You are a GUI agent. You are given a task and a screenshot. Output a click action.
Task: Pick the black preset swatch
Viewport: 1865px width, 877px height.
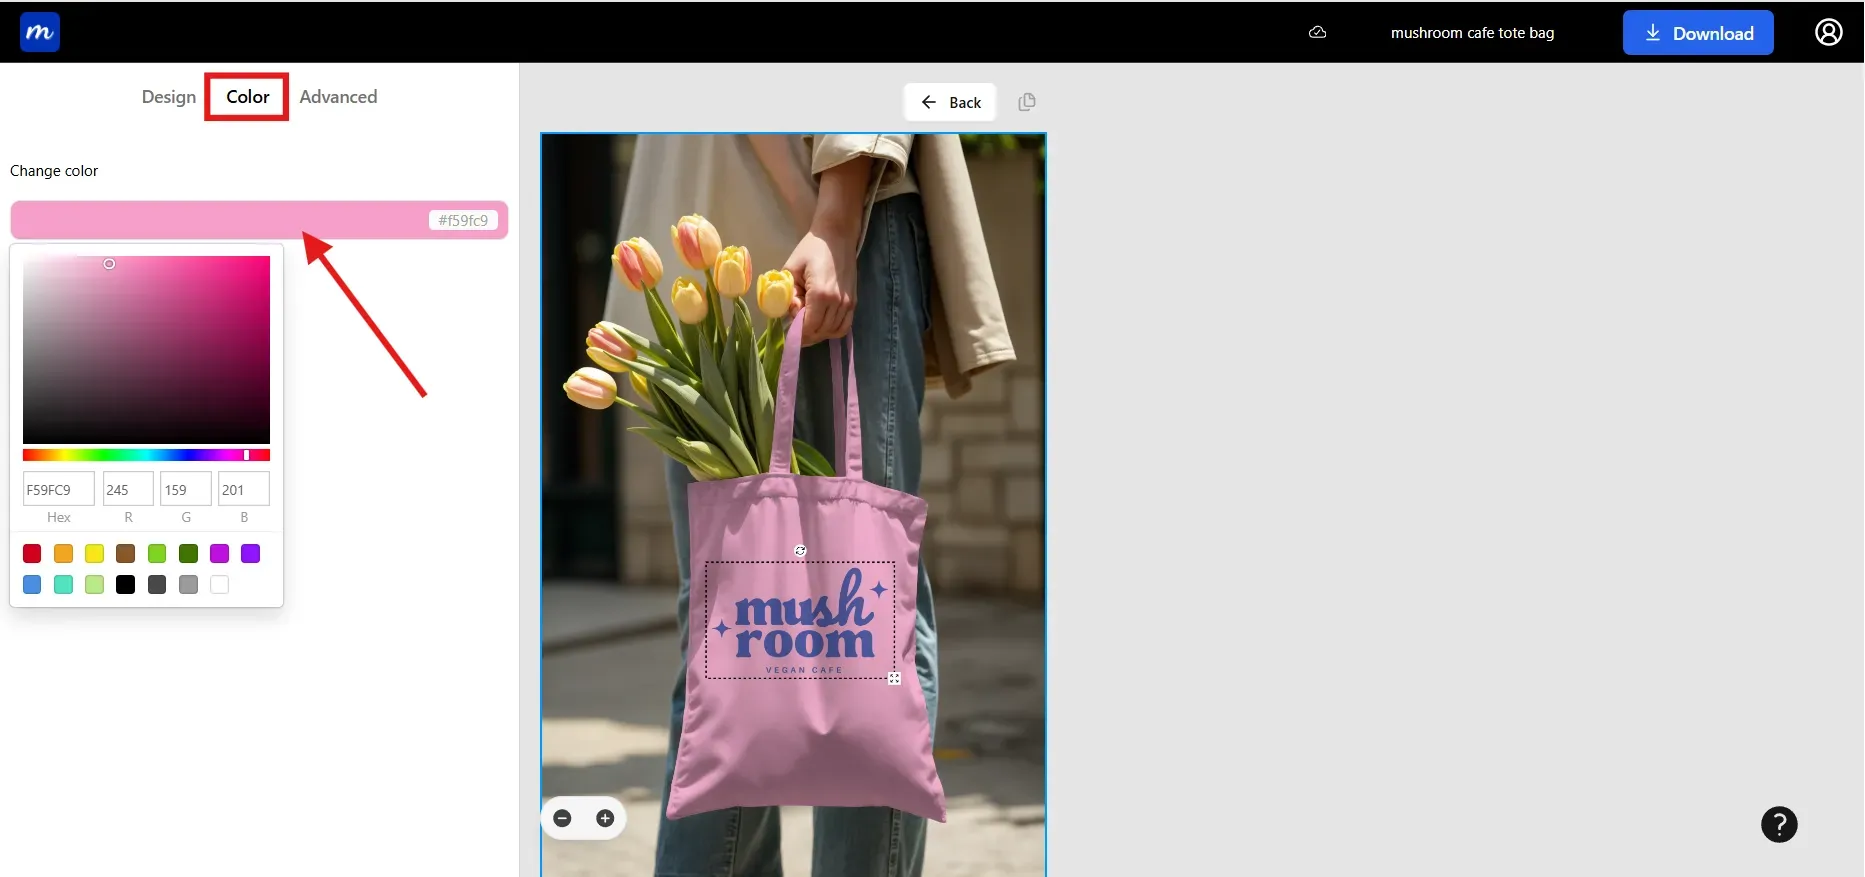point(125,584)
